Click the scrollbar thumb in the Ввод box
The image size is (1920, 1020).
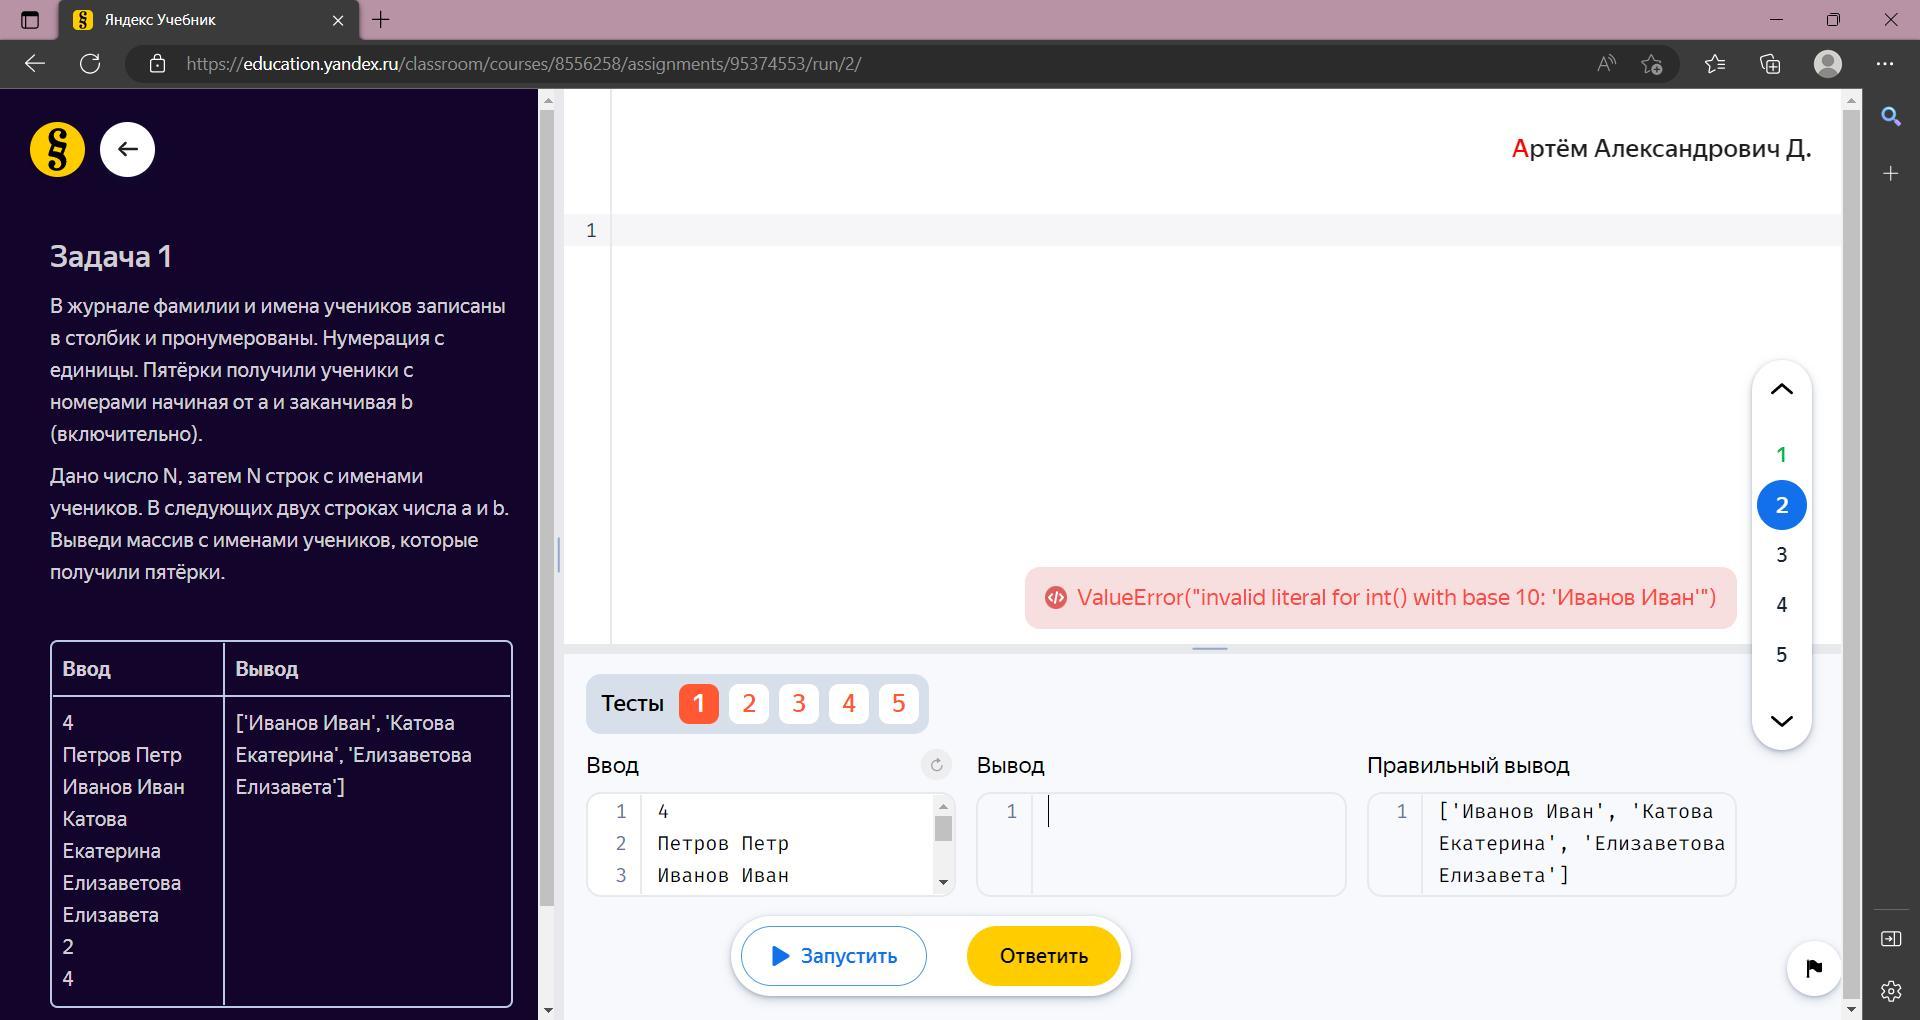(943, 829)
